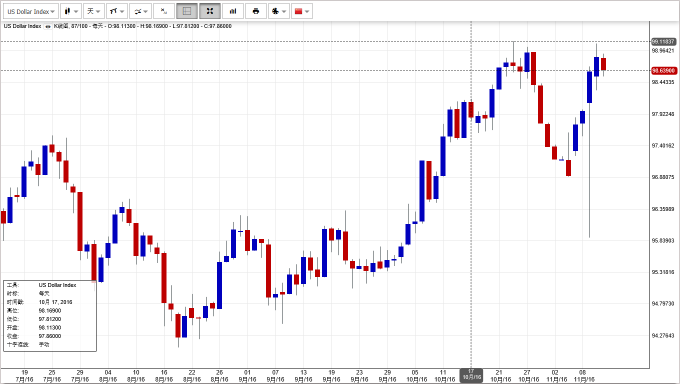This screenshot has height=384, width=680.
Task: Click the highlighted 17 10月/16 date marker
Action: pos(471,375)
